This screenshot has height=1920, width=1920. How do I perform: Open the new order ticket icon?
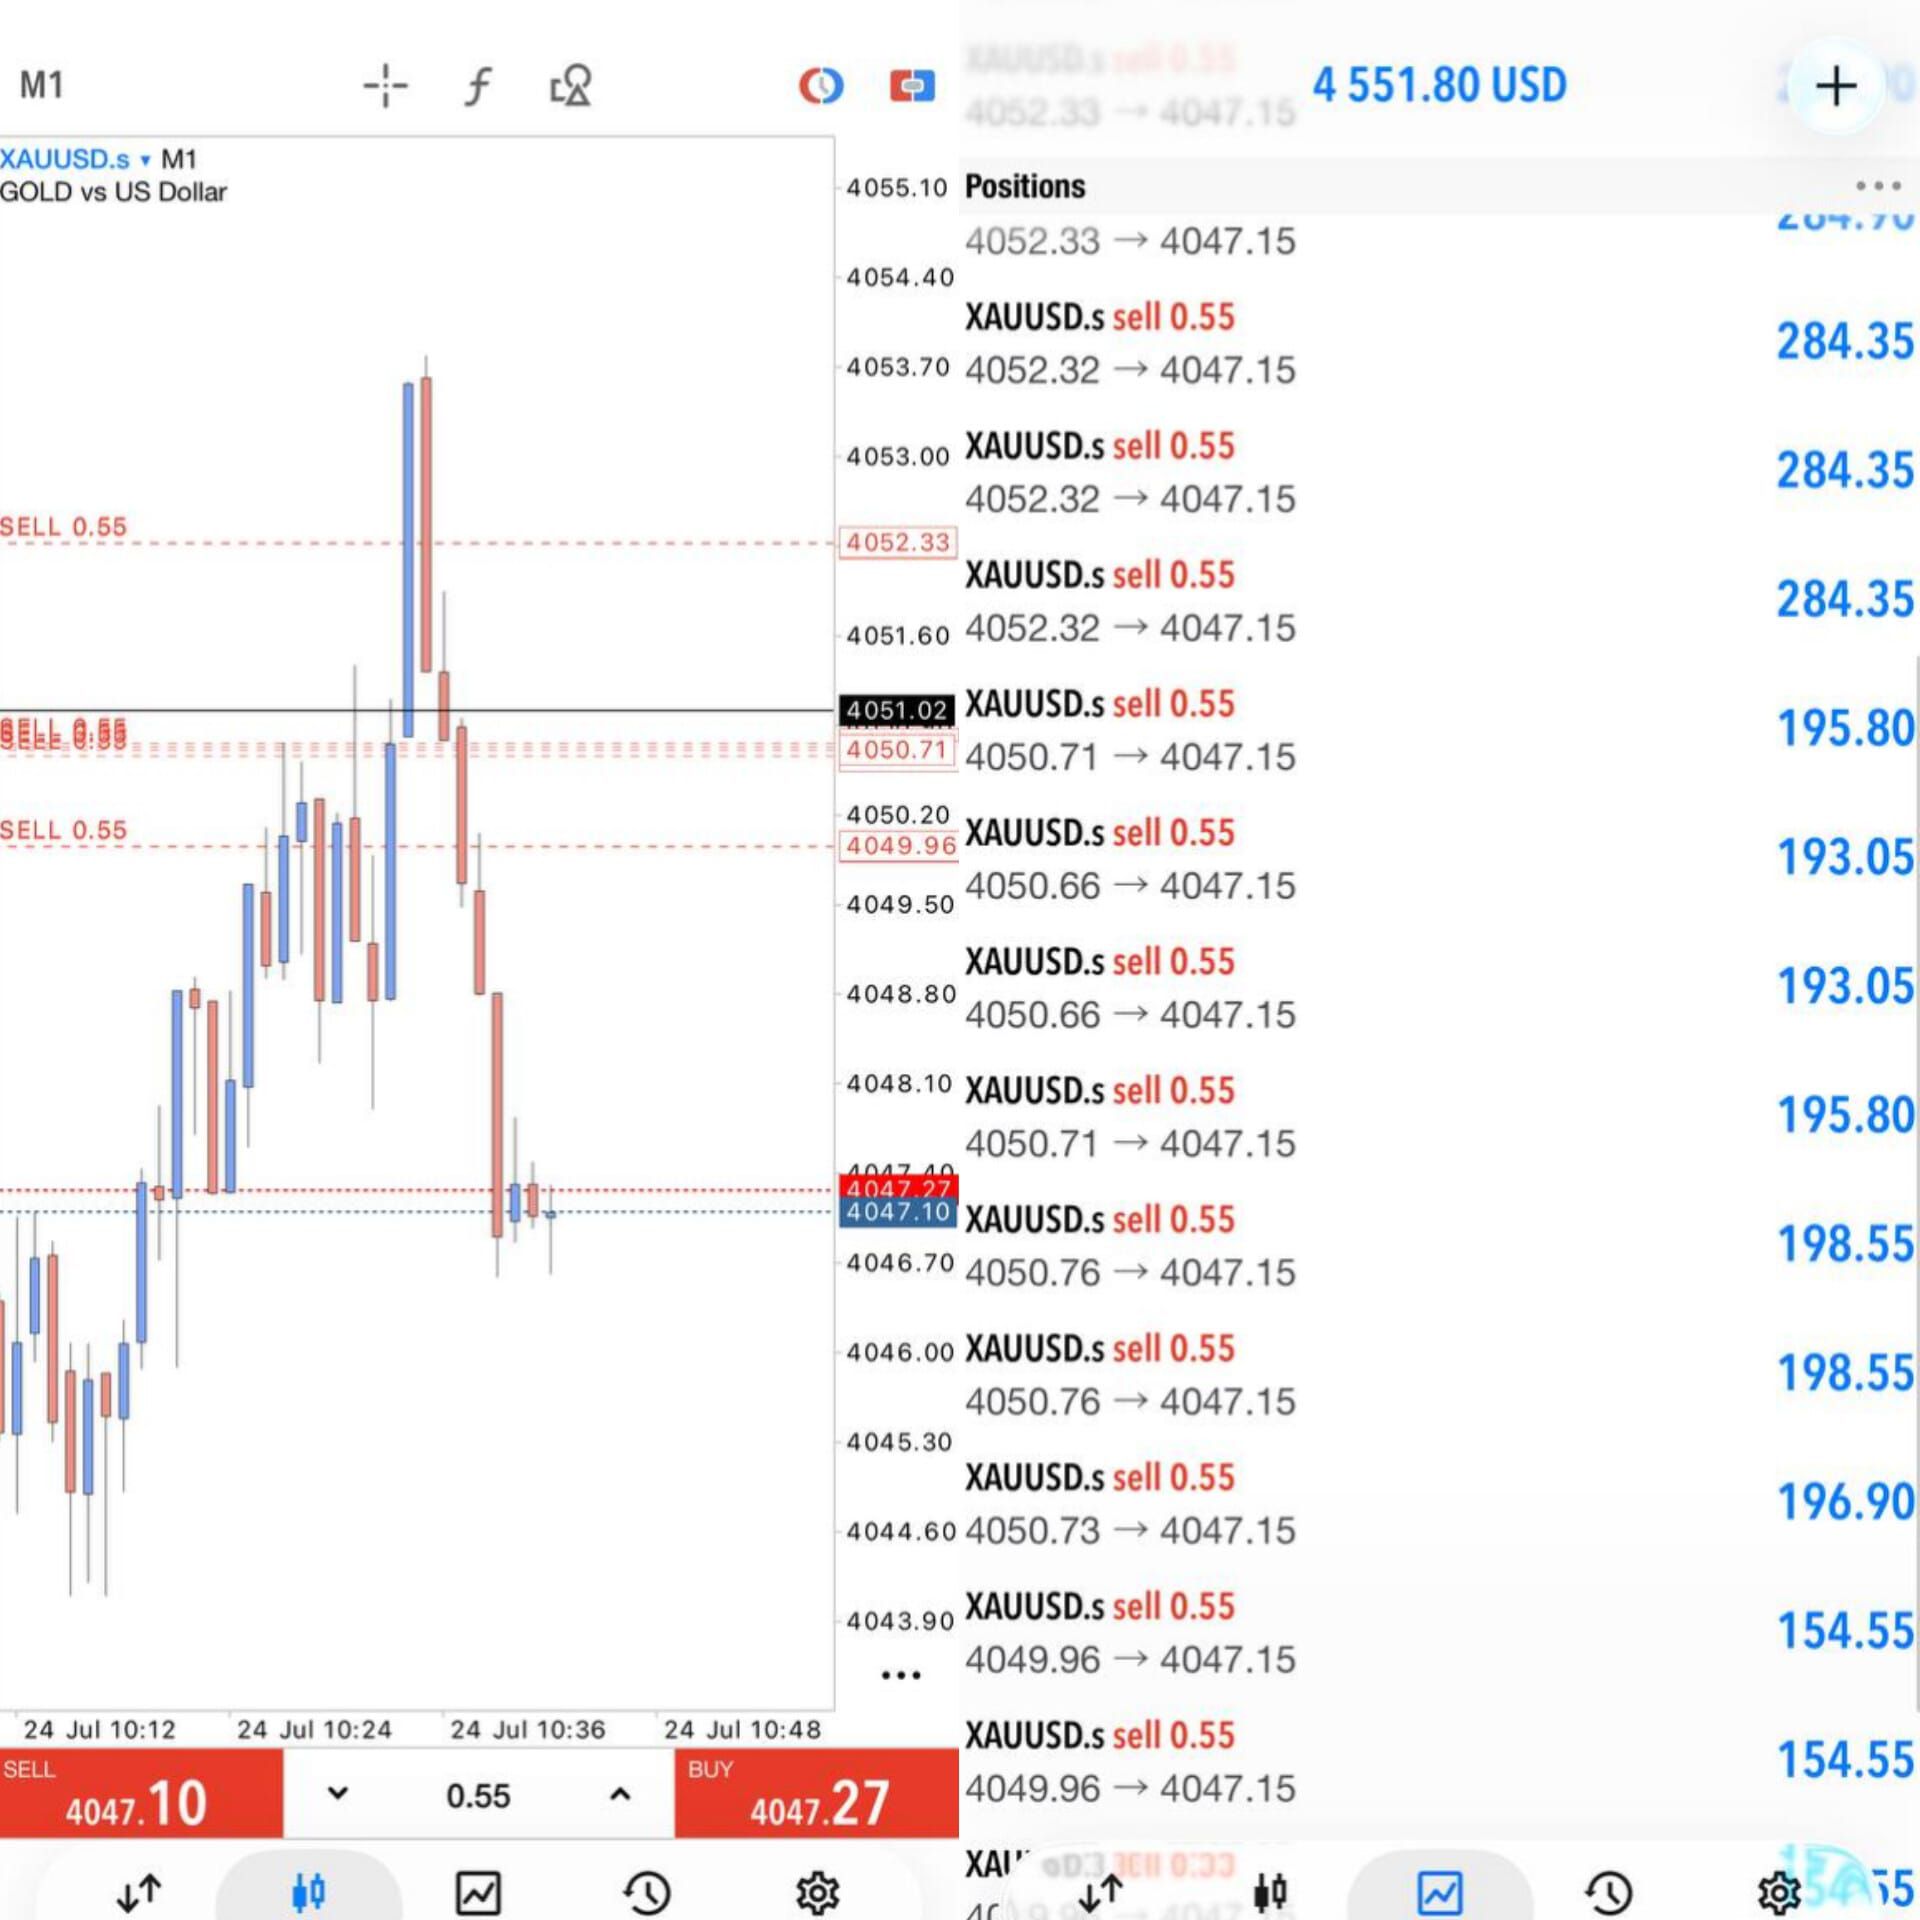tap(912, 86)
